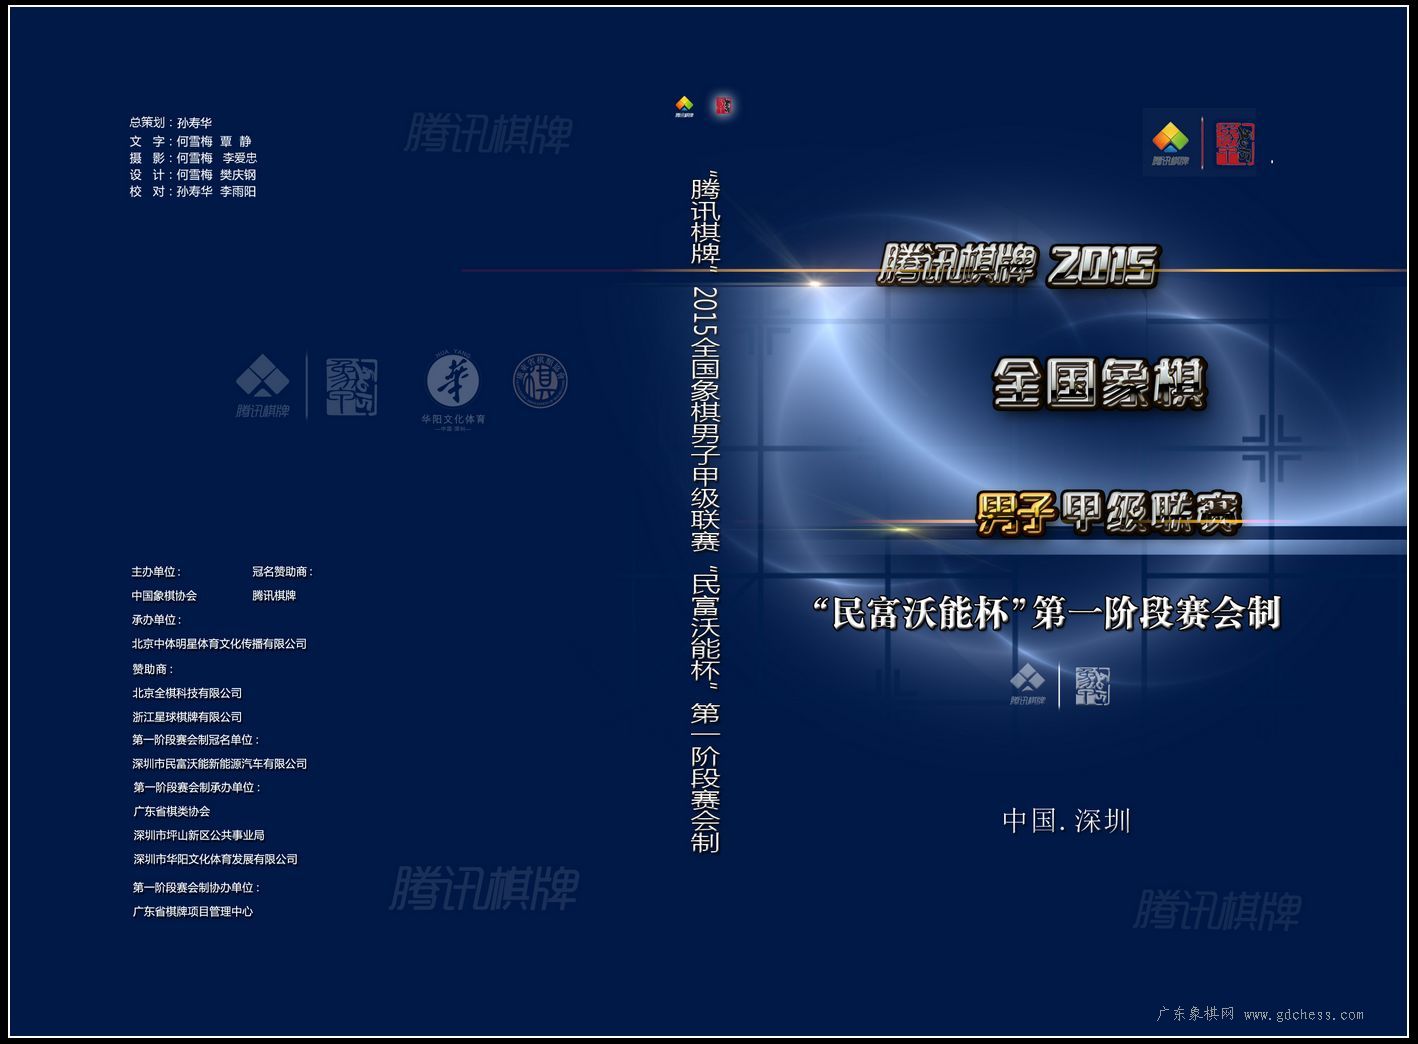
Task: Click the credit line '摄 影：何雪梅 李爱忠'
Action: 193,158
